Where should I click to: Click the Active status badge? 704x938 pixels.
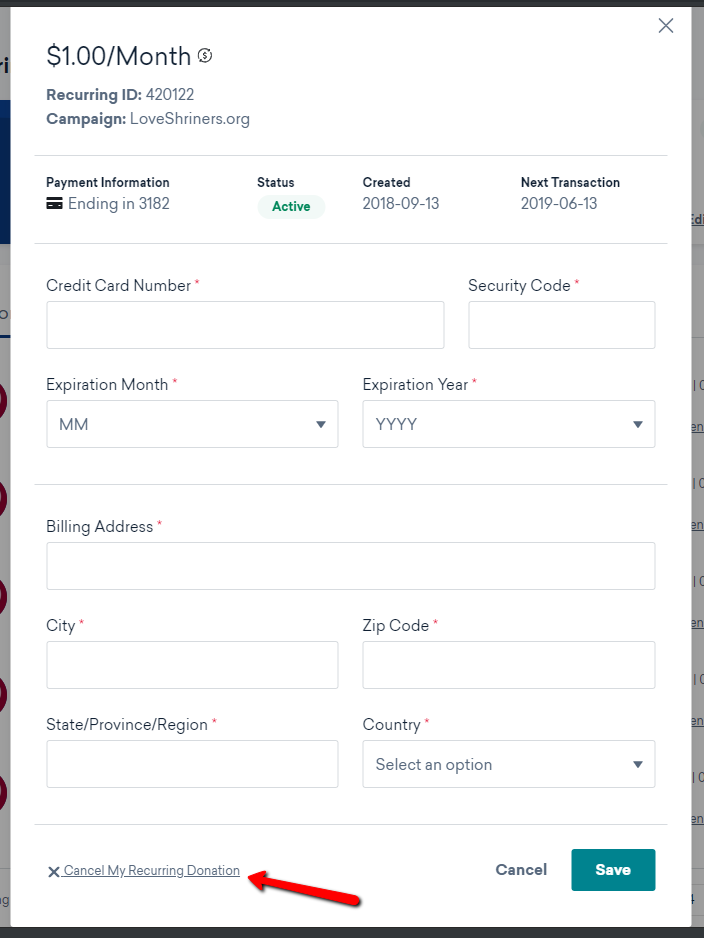291,206
